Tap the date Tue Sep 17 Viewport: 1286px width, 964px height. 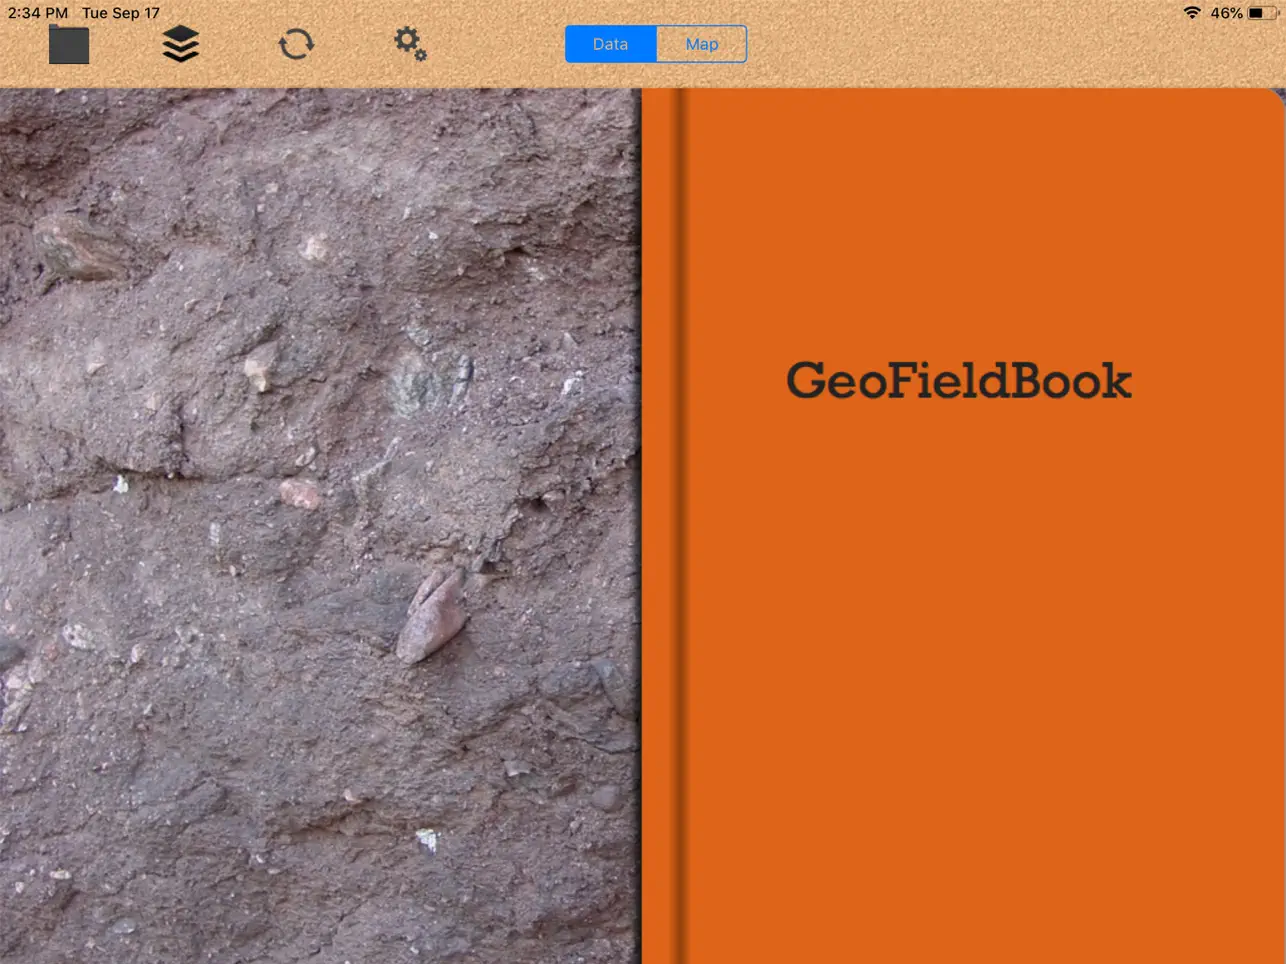click(x=121, y=13)
